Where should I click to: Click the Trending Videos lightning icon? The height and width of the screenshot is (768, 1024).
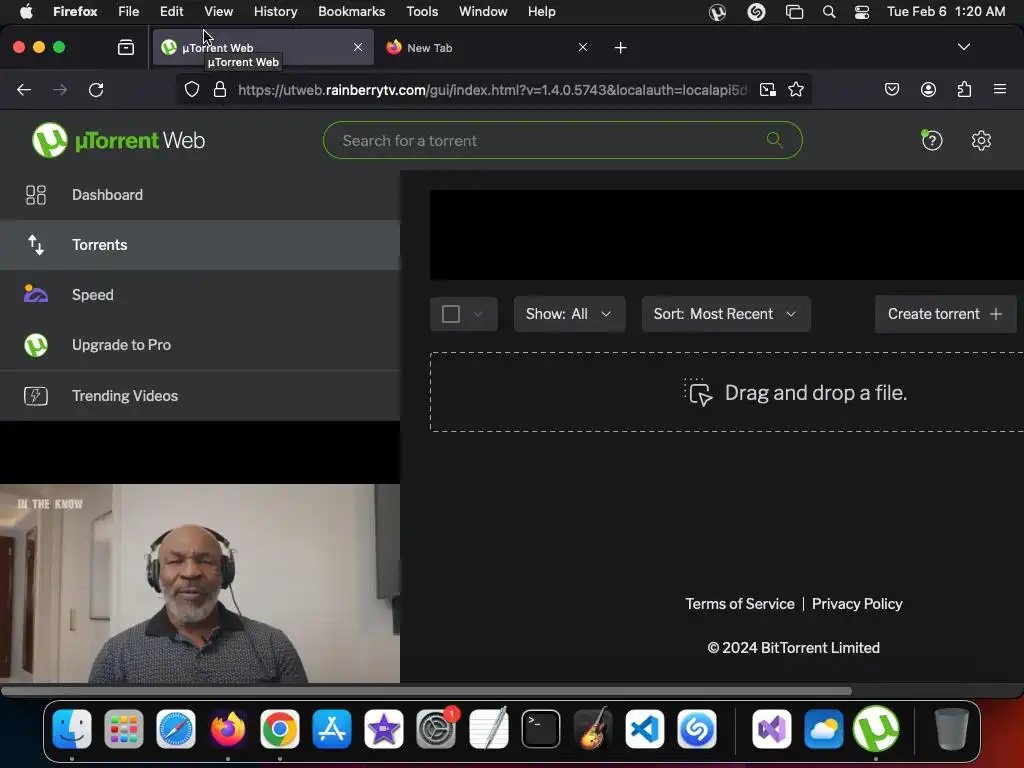[36, 396]
